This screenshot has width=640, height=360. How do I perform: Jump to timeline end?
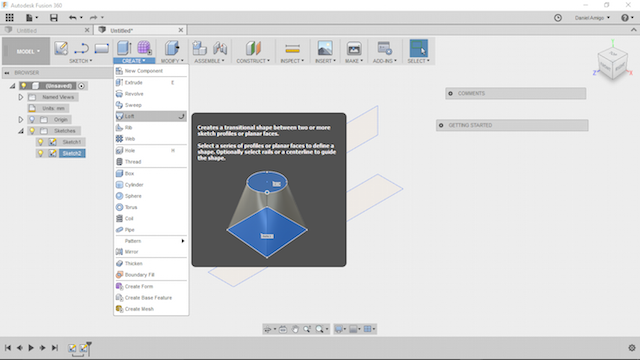[54, 348]
